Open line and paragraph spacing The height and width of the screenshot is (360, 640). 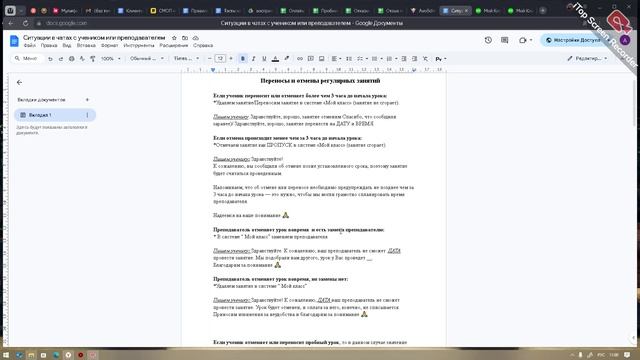pyautogui.click(x=349, y=59)
